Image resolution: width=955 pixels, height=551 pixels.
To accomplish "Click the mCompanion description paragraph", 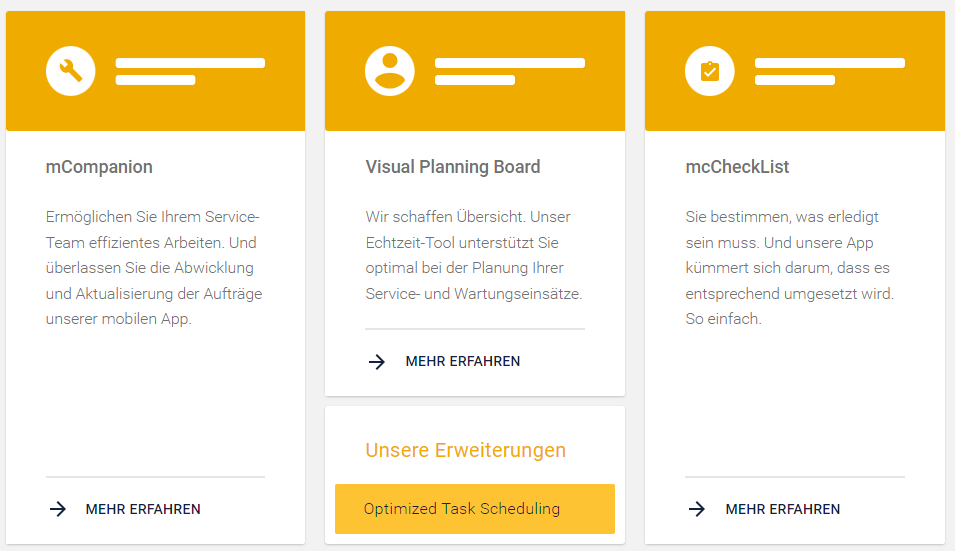I will point(154,268).
